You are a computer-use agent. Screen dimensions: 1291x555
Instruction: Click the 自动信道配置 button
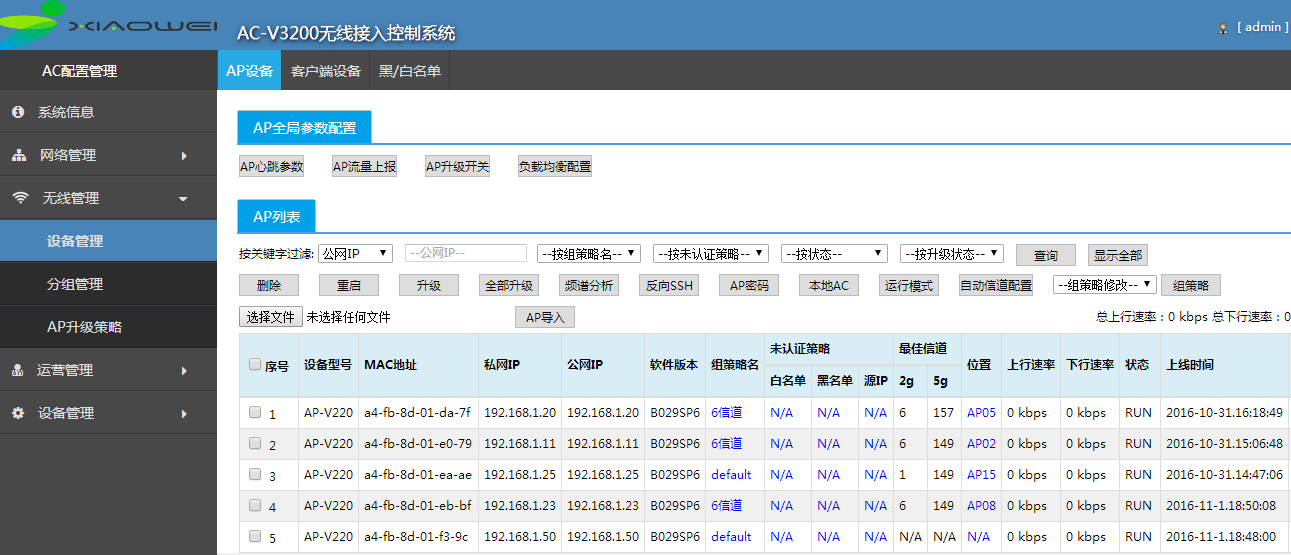[996, 285]
